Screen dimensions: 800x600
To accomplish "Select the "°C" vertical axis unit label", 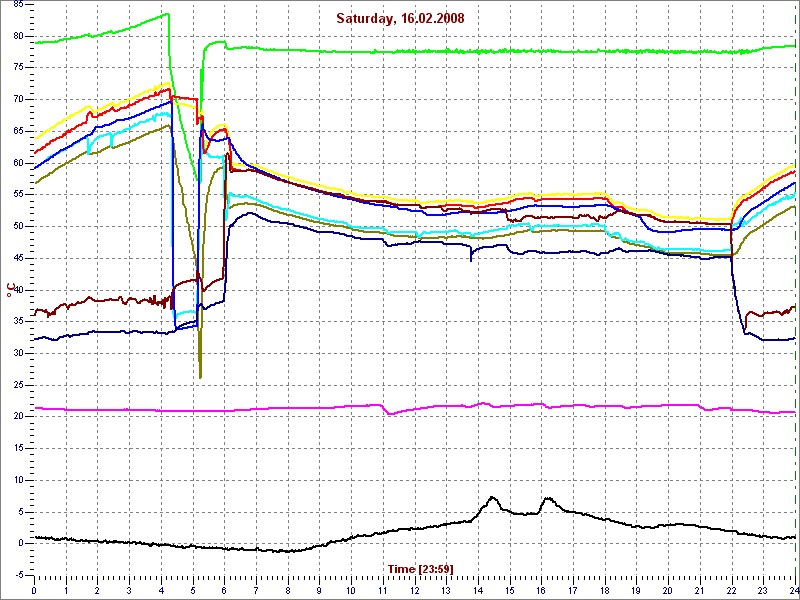I will click(10, 291).
